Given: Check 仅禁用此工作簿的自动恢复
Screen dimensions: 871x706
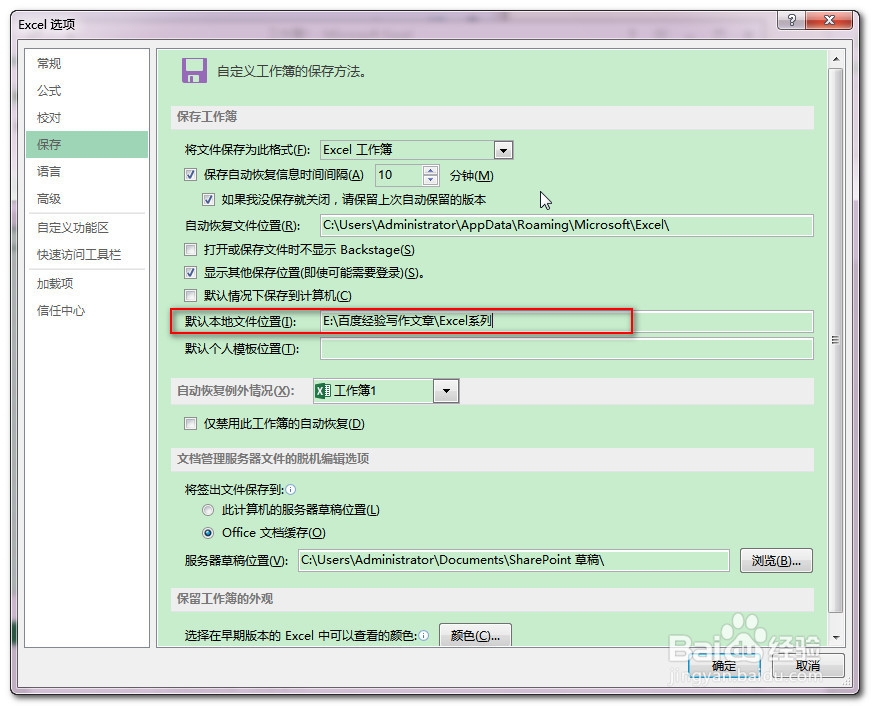Looking at the screenshot, I should (x=189, y=424).
